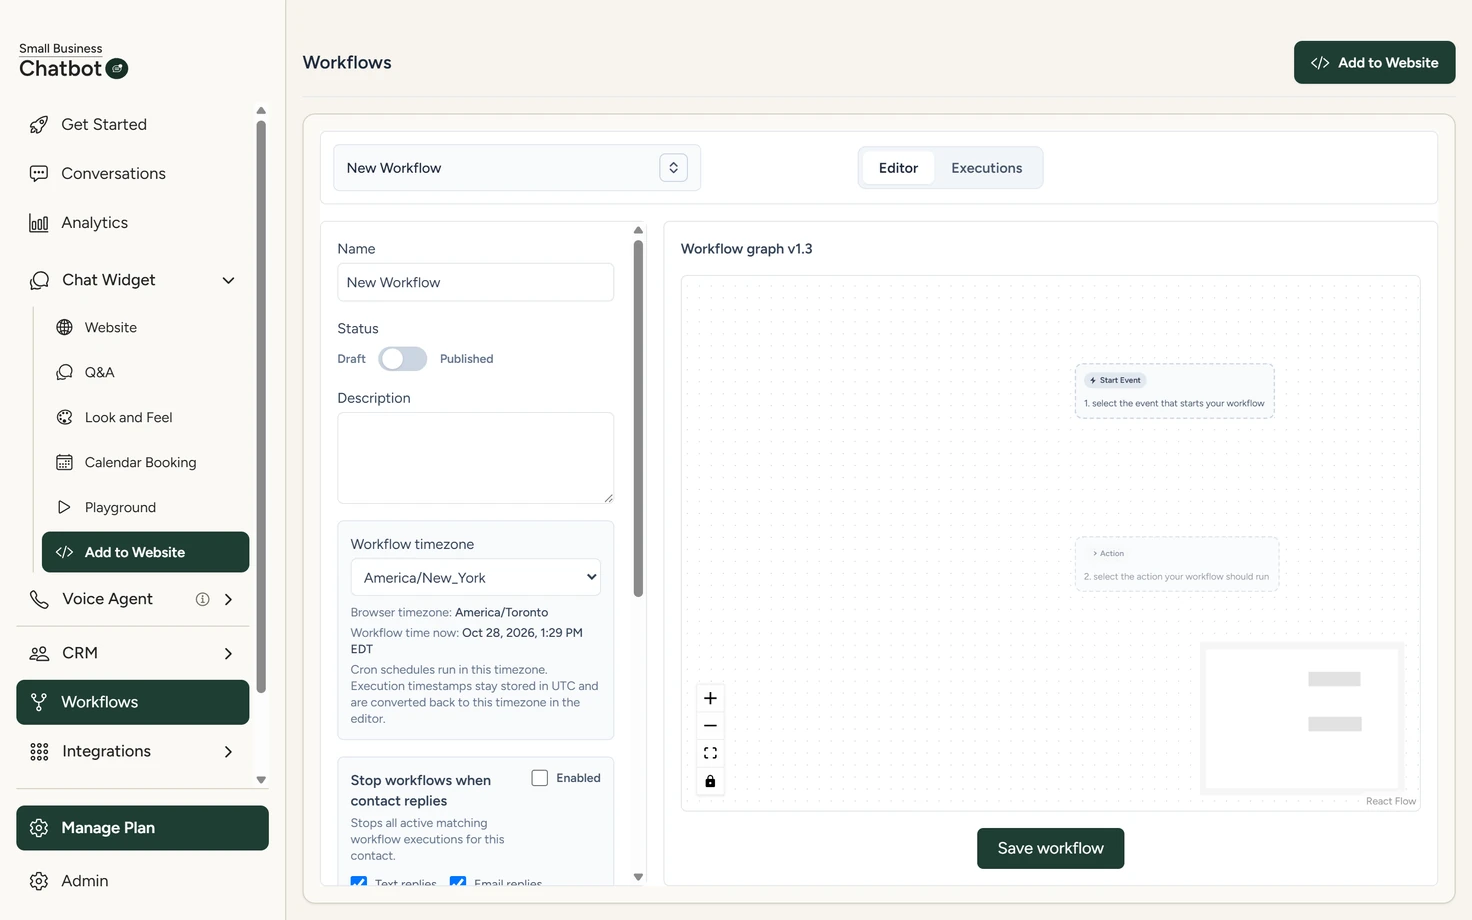Open the Workflow timezone dropdown

(476, 577)
